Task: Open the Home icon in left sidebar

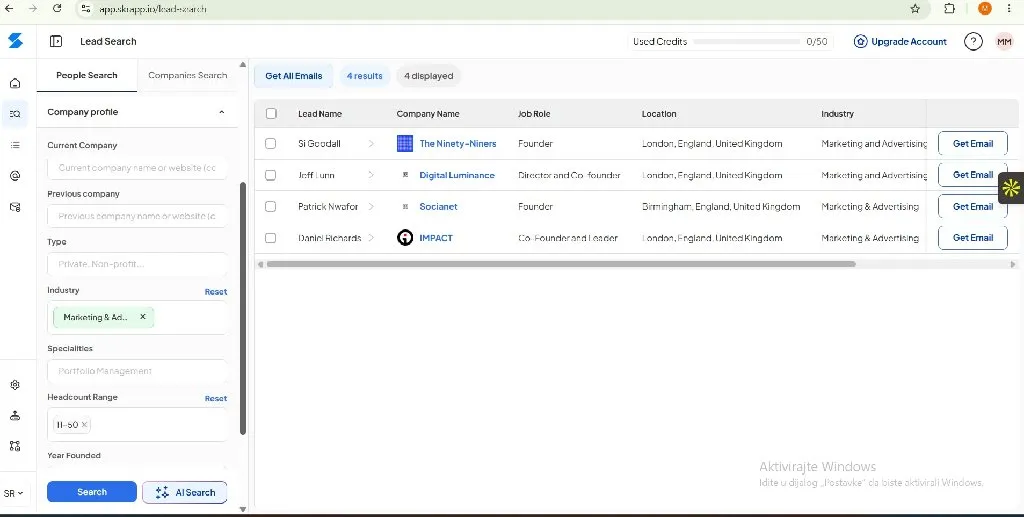Action: point(15,83)
